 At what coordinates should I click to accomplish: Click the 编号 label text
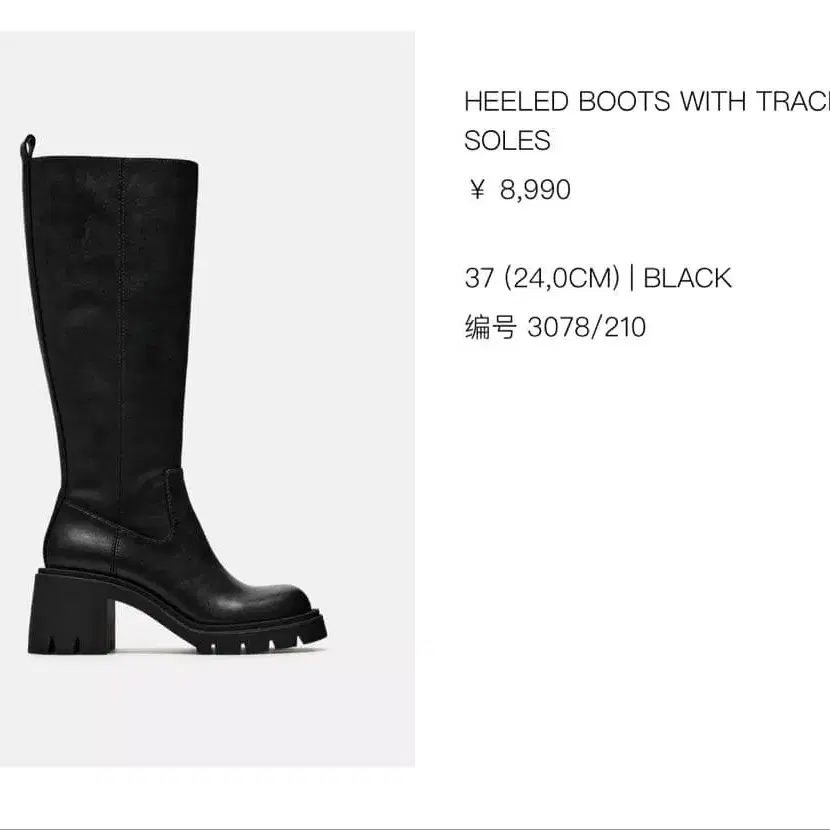click(490, 327)
